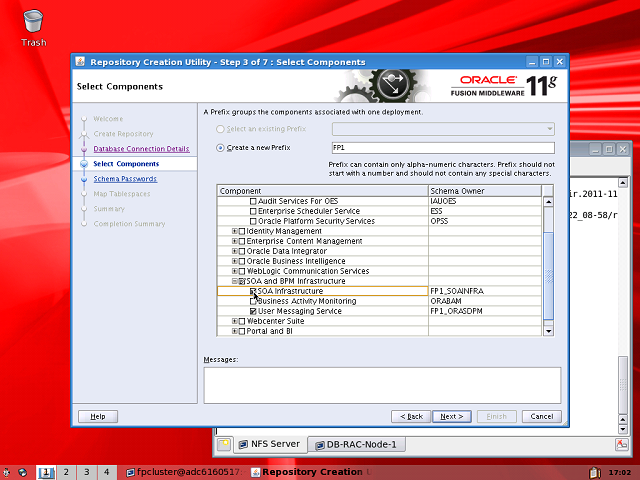Click the Back button
The height and width of the screenshot is (480, 640).
pyautogui.click(x=411, y=416)
